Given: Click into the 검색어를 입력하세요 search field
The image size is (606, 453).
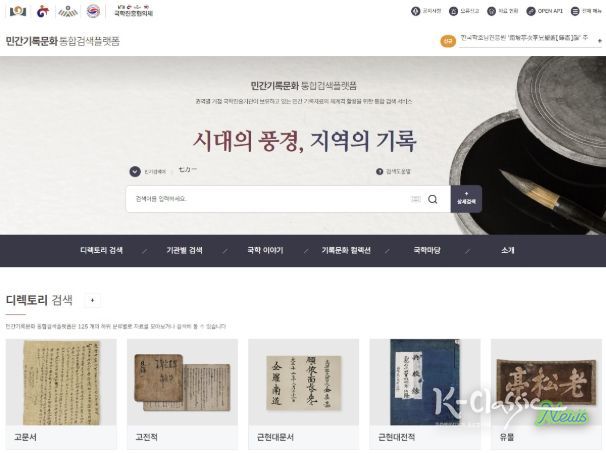Looking at the screenshot, I should (271, 199).
